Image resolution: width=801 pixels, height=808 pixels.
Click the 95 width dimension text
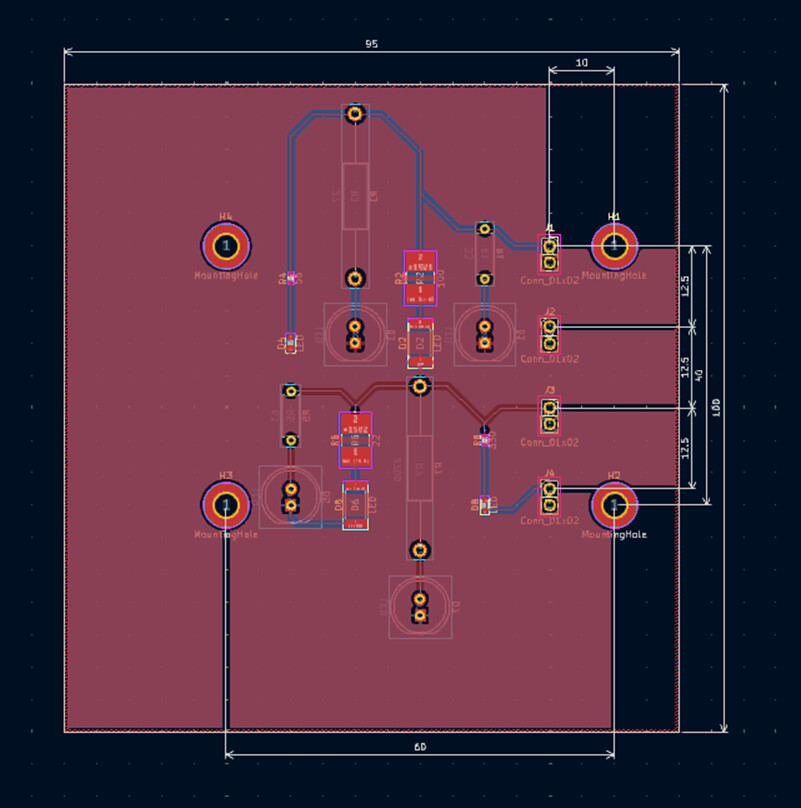[x=371, y=44]
